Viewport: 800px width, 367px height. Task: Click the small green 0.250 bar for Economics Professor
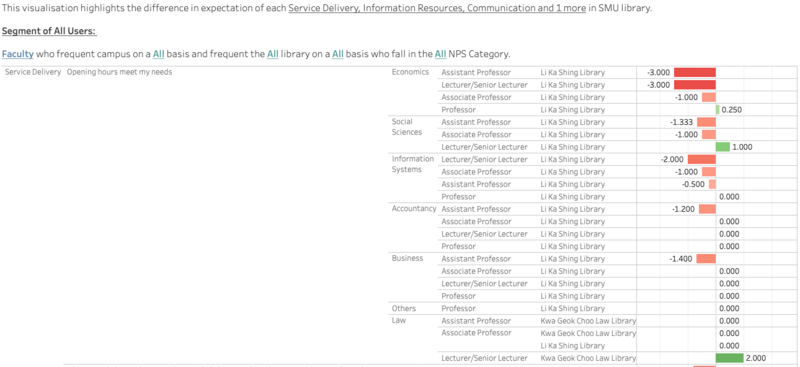tap(717, 110)
